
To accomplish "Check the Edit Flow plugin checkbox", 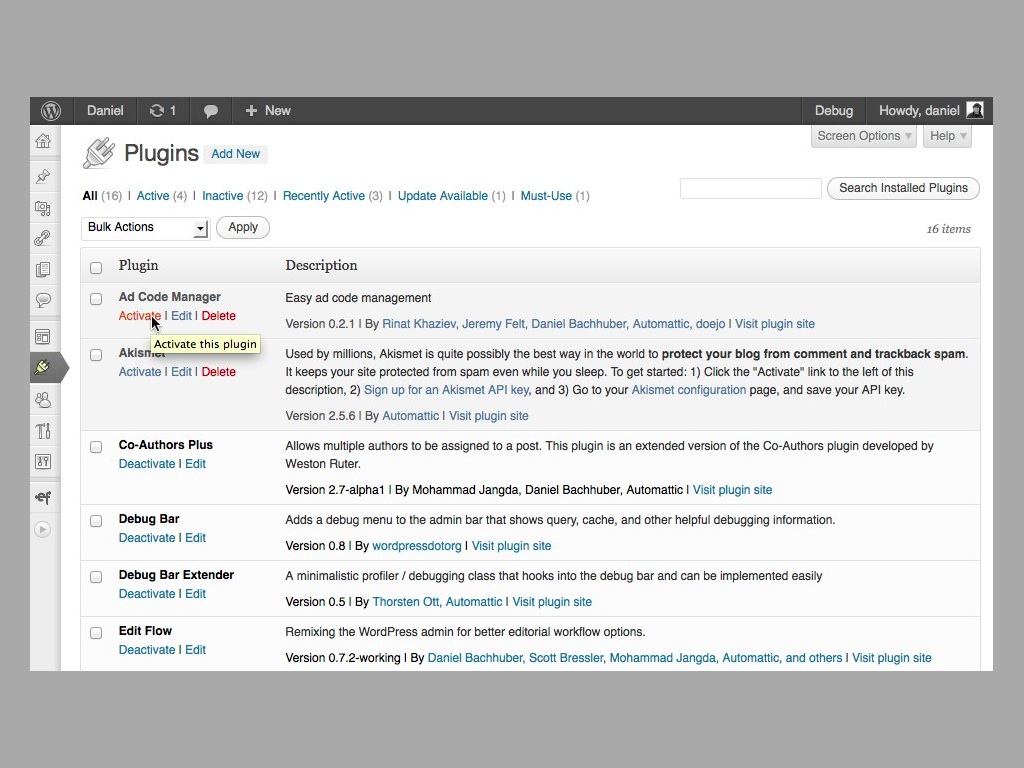I will pyautogui.click(x=96, y=633).
